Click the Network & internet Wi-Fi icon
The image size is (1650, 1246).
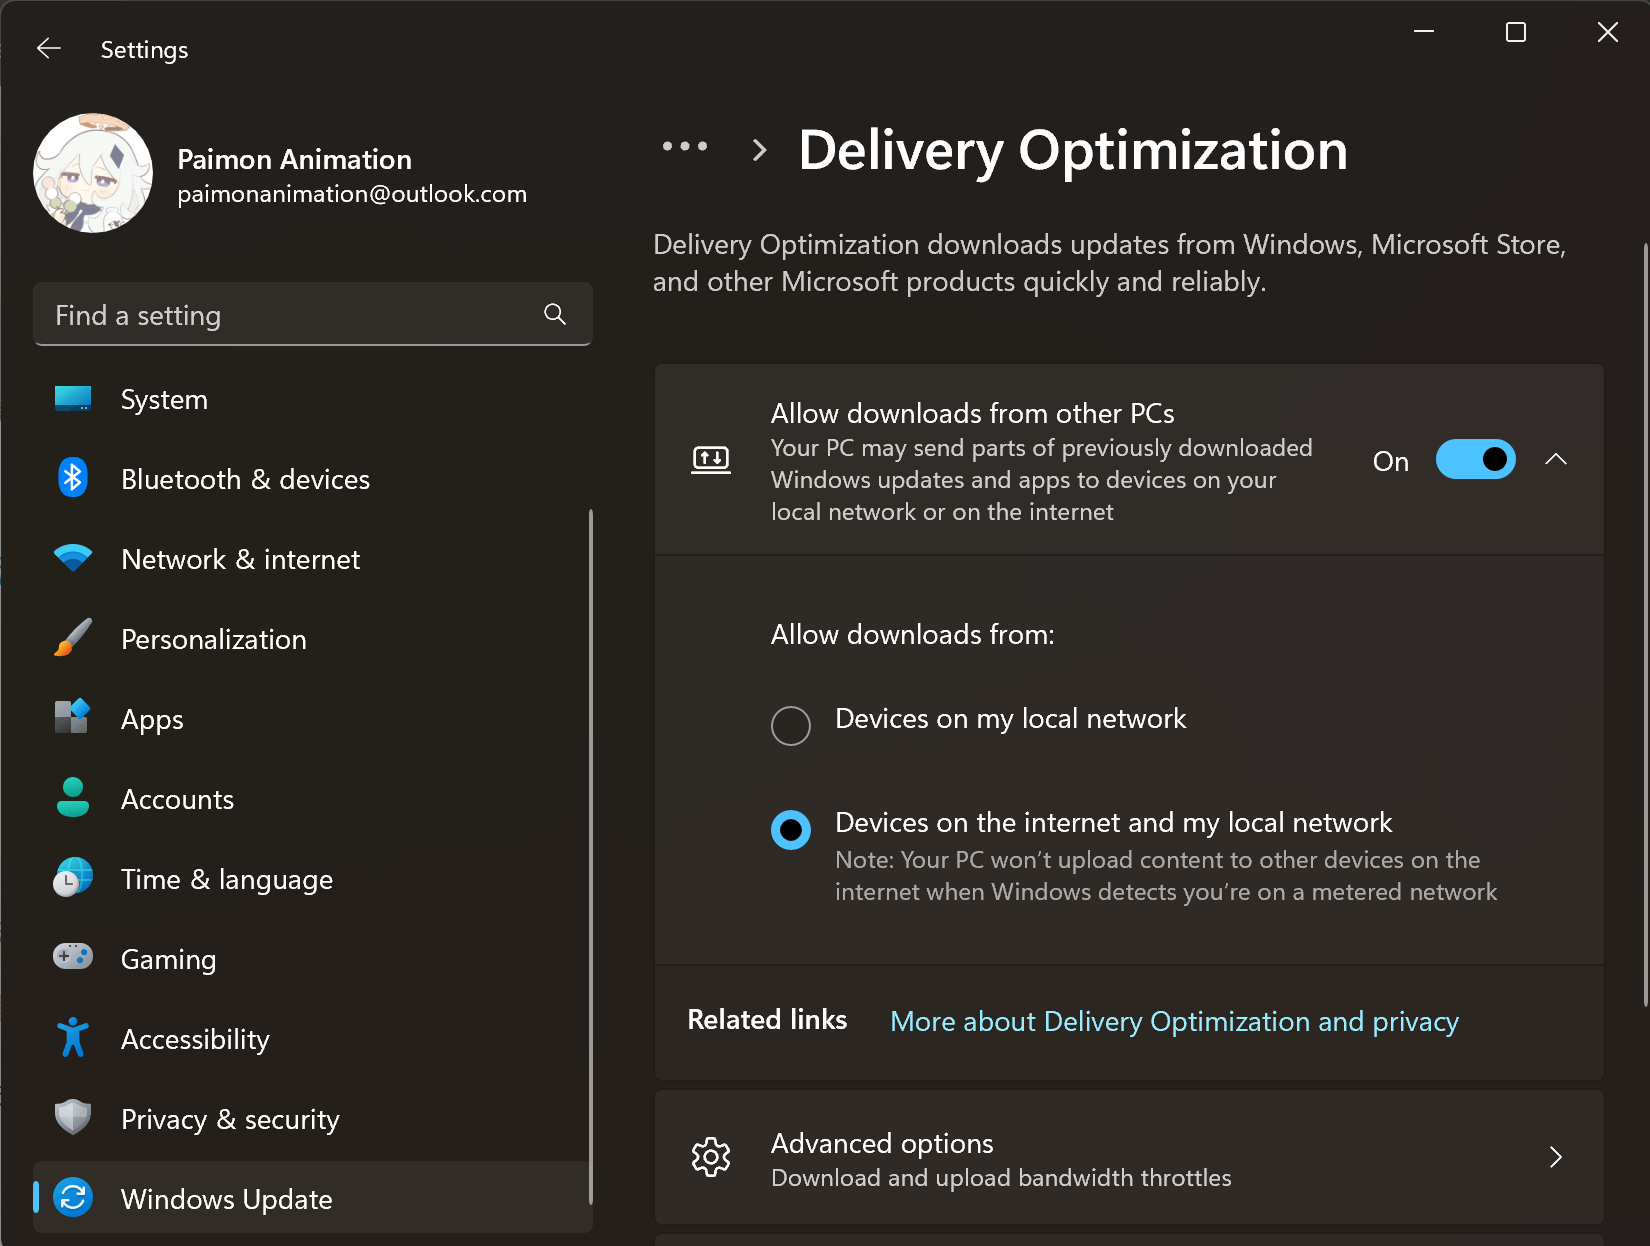[x=73, y=558]
